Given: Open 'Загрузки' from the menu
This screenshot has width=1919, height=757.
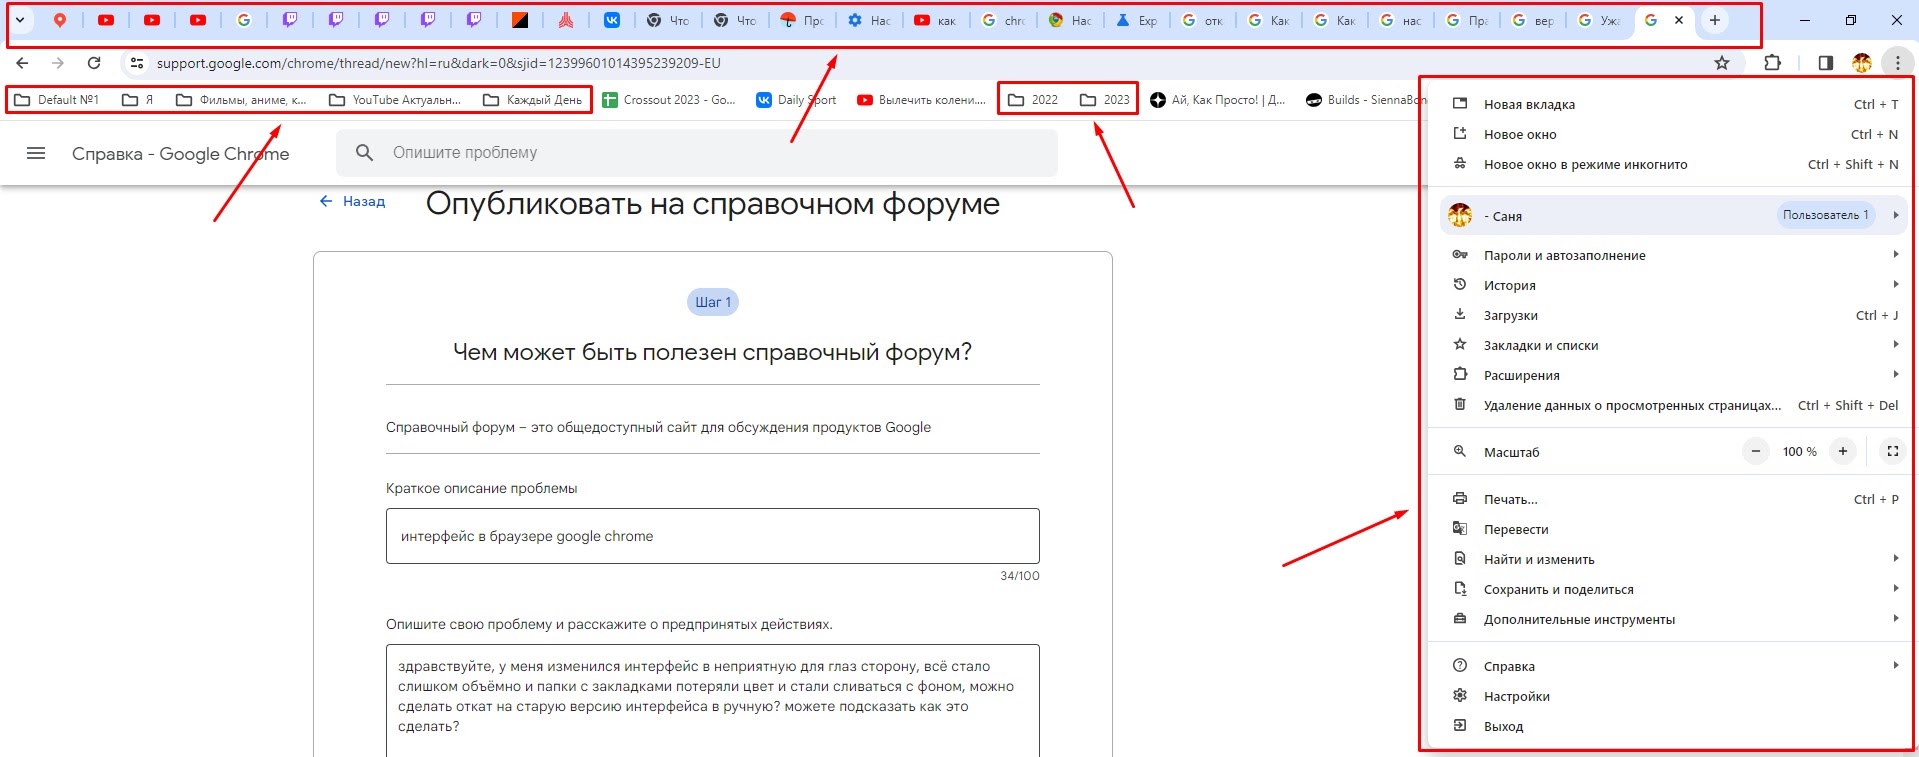Looking at the screenshot, I should pyautogui.click(x=1674, y=315).
